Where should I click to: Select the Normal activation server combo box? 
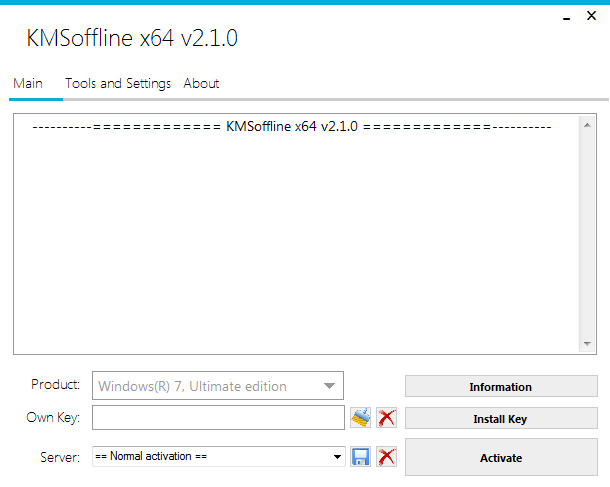click(210, 457)
